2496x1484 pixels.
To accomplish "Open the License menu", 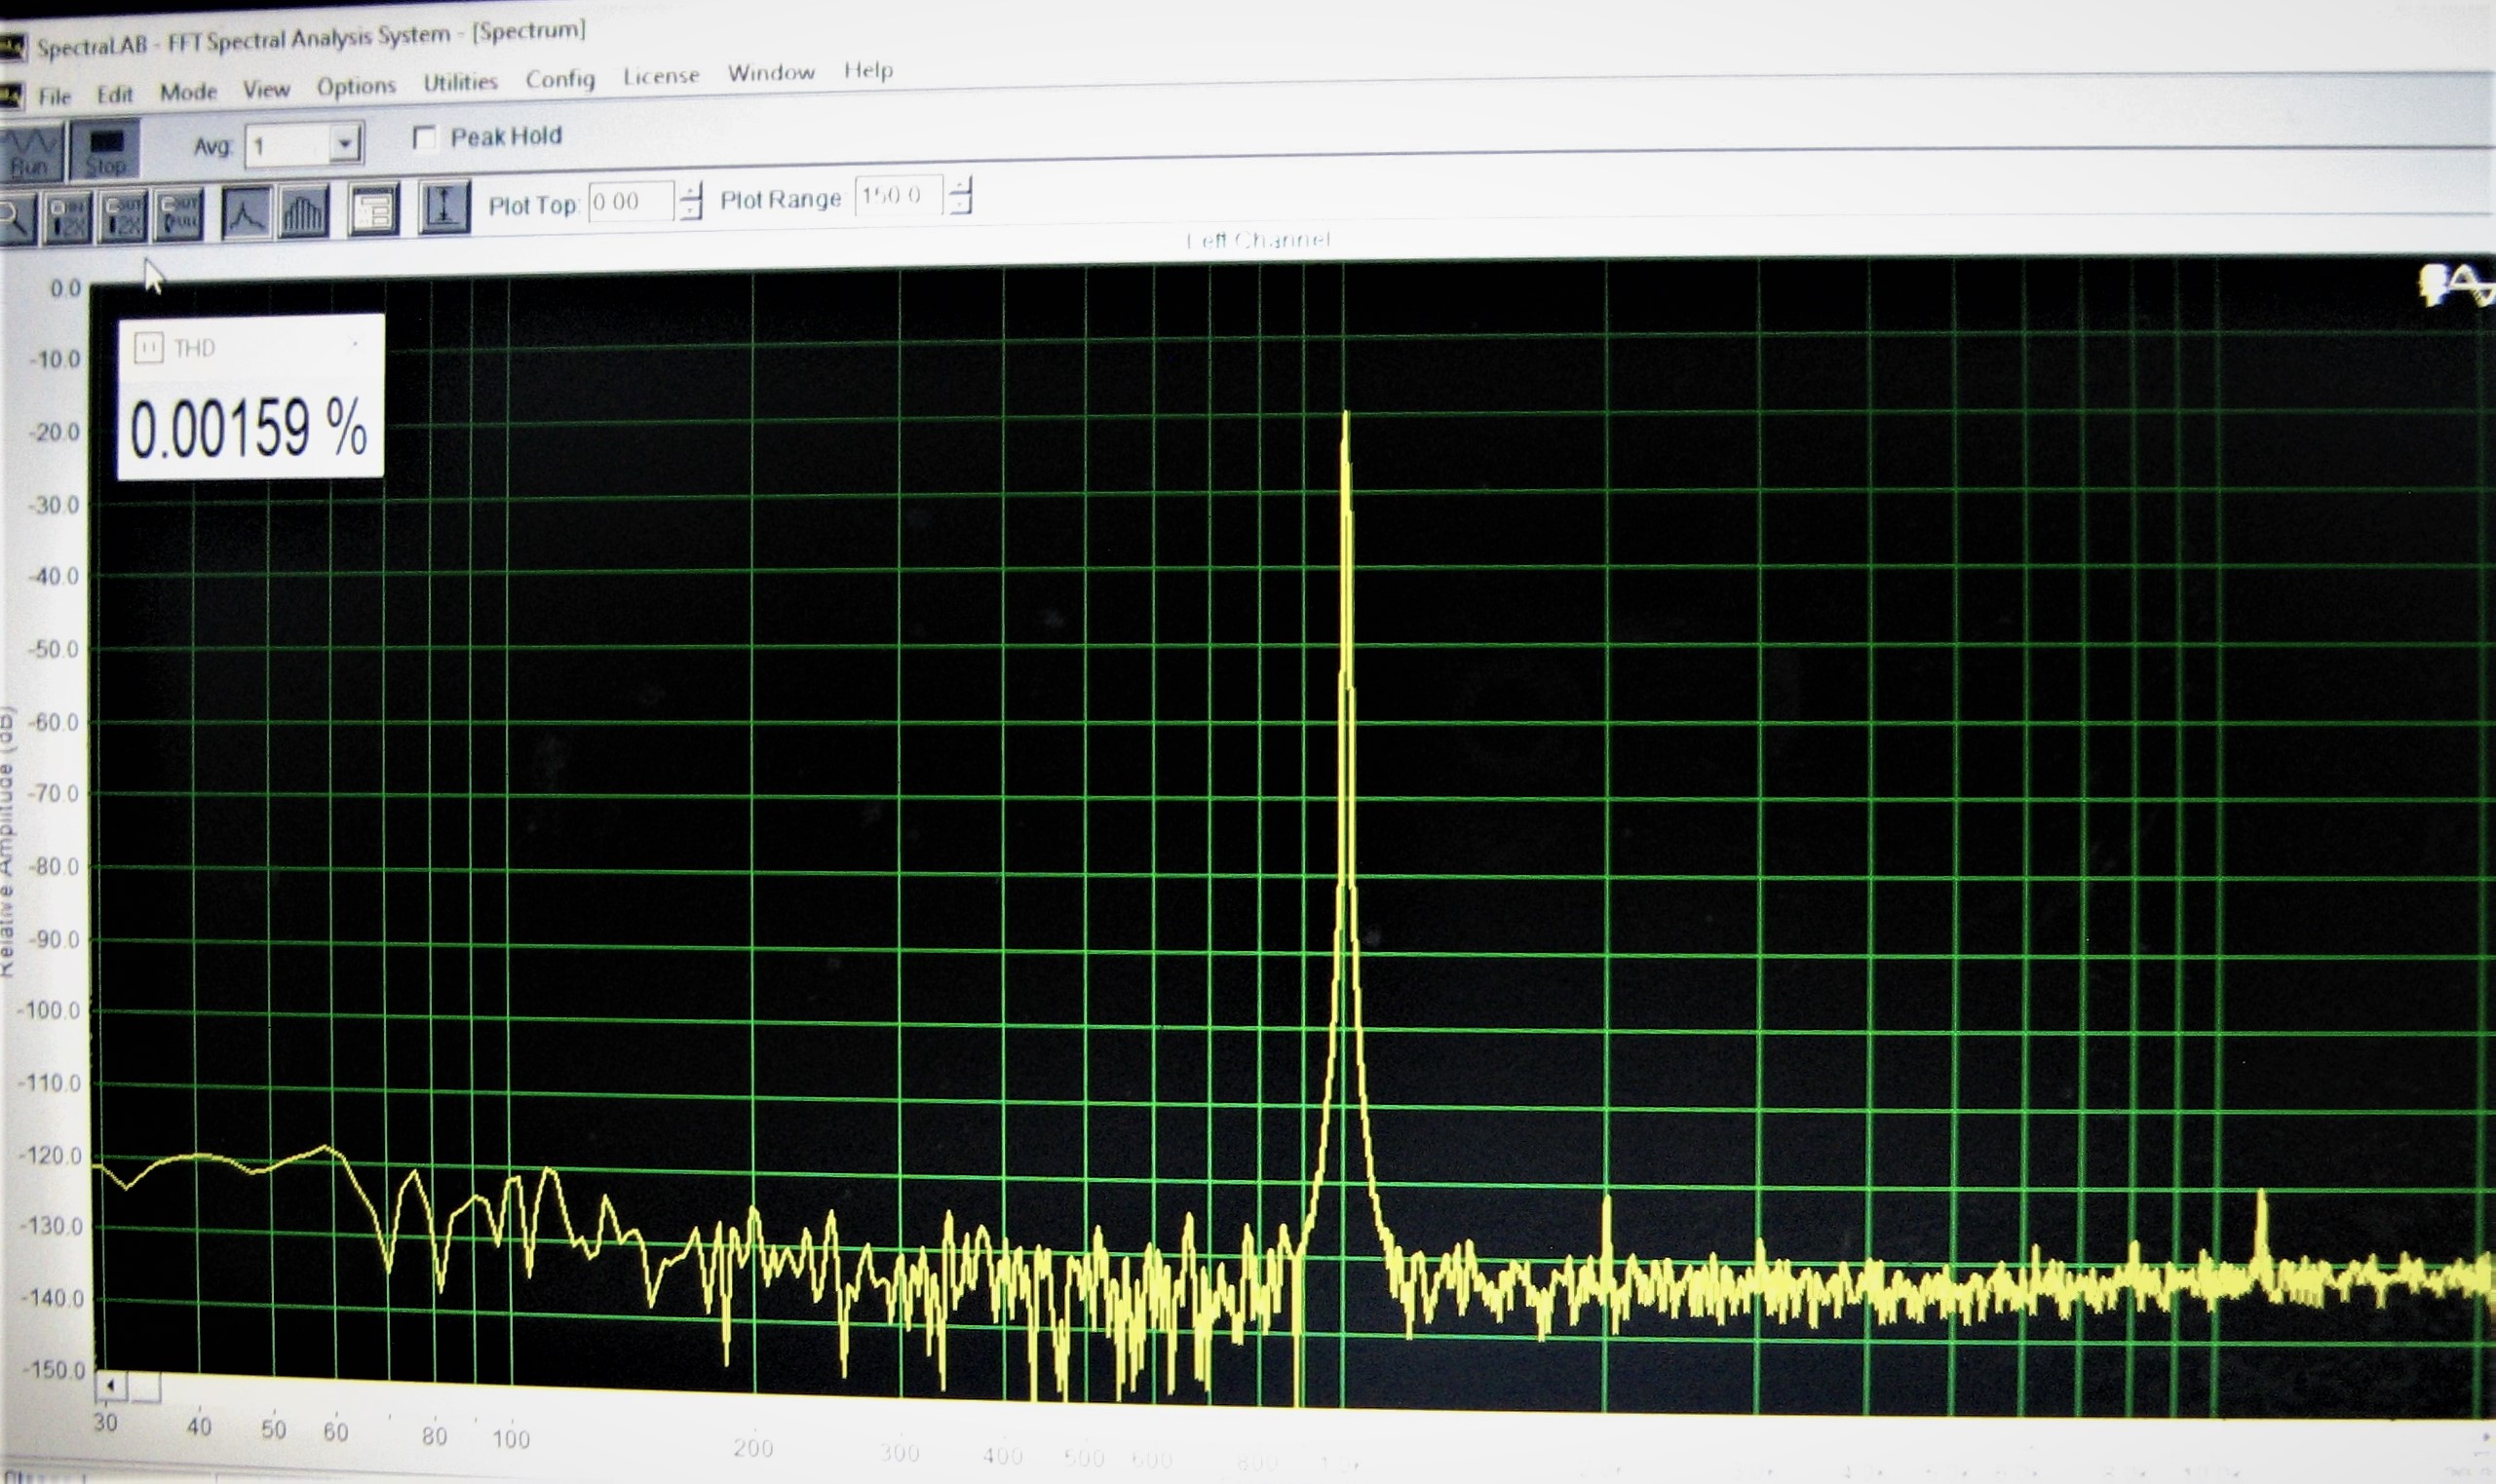I will tap(661, 75).
